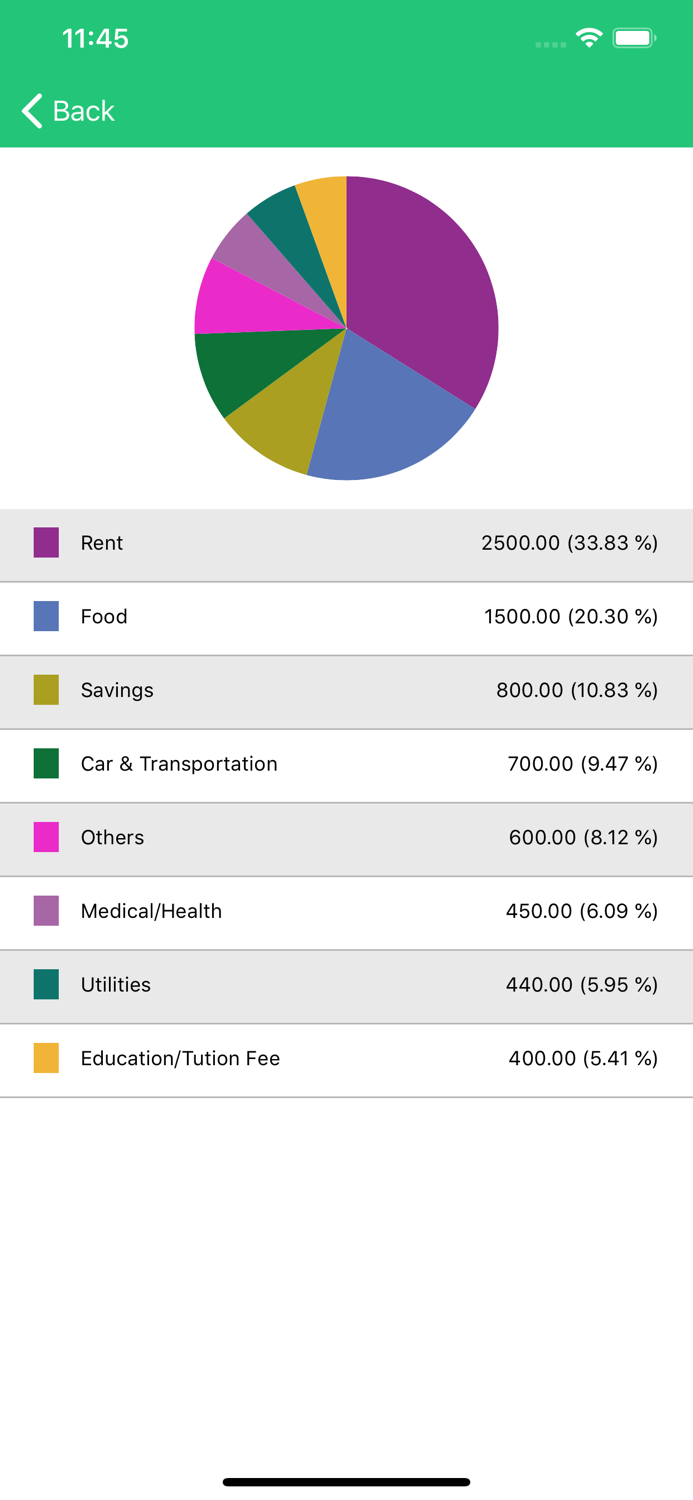Click the purple Rent color swatch
Image resolution: width=693 pixels, height=1500 pixels.
[x=46, y=543]
